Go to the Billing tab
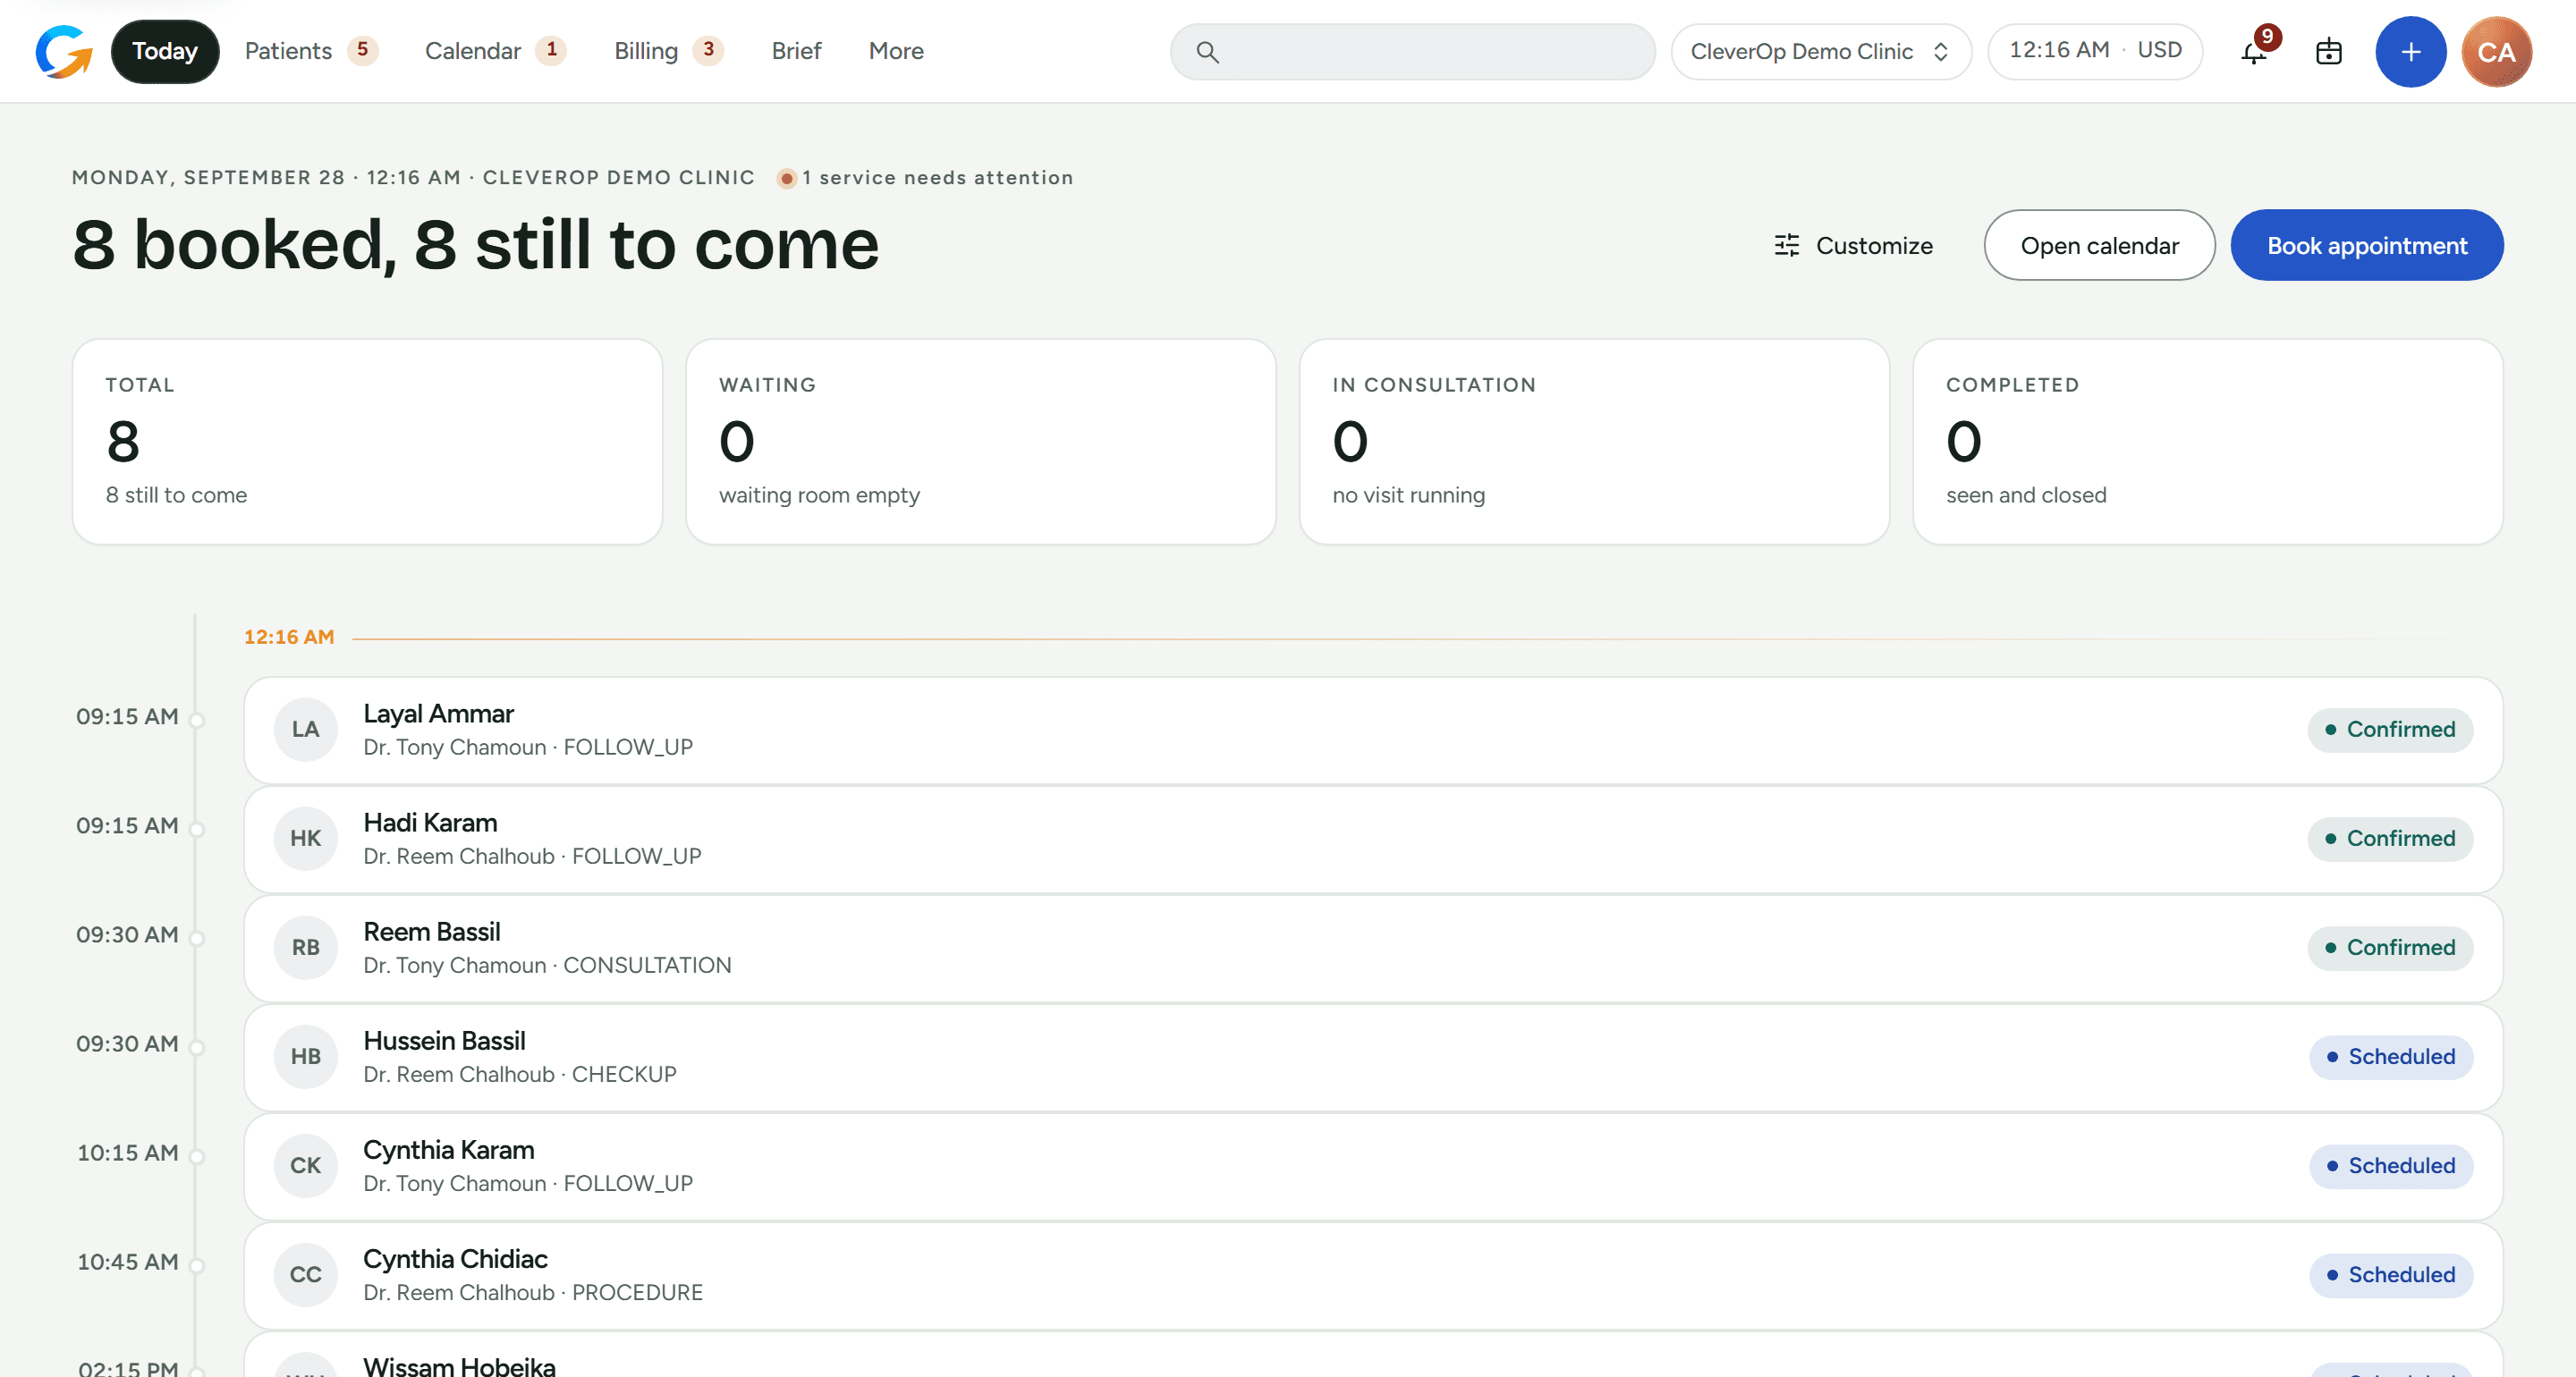2576x1377 pixels. click(x=668, y=51)
